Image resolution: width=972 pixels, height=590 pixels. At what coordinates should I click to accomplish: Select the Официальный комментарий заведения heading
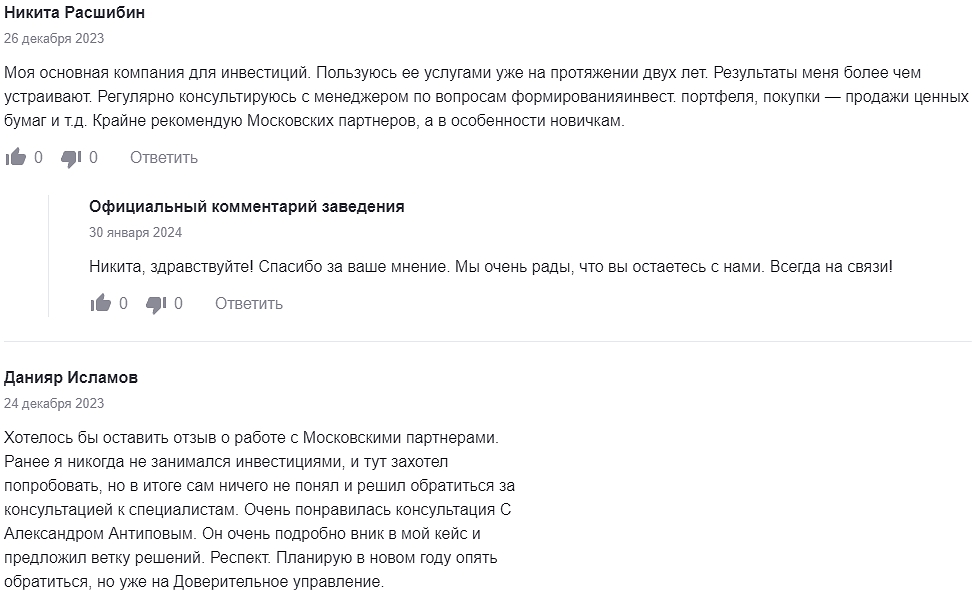245,207
